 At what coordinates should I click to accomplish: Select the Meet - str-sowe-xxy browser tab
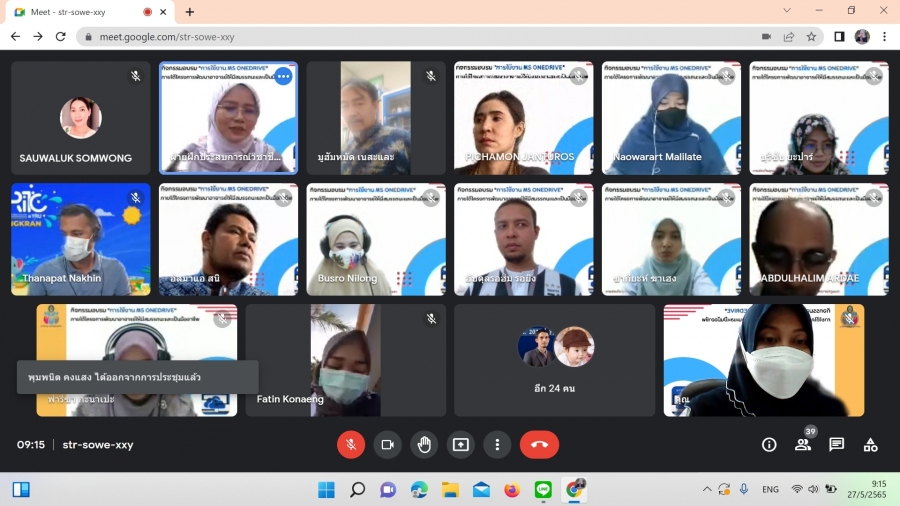(x=80, y=12)
